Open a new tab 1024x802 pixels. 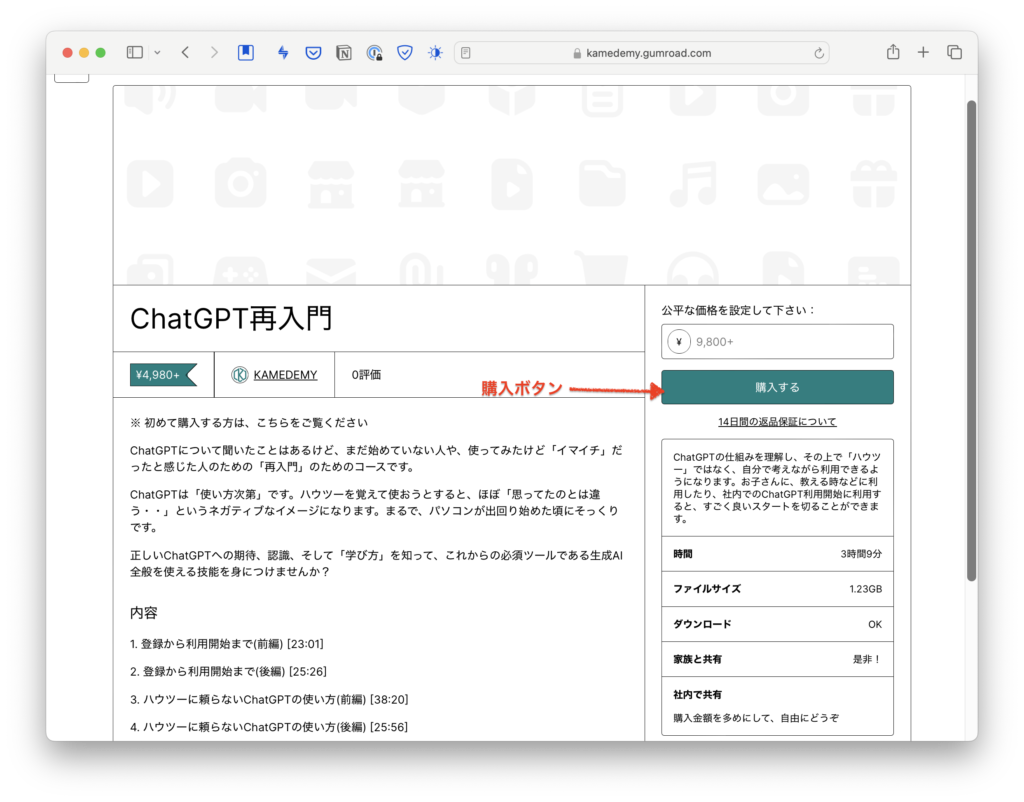tap(923, 53)
